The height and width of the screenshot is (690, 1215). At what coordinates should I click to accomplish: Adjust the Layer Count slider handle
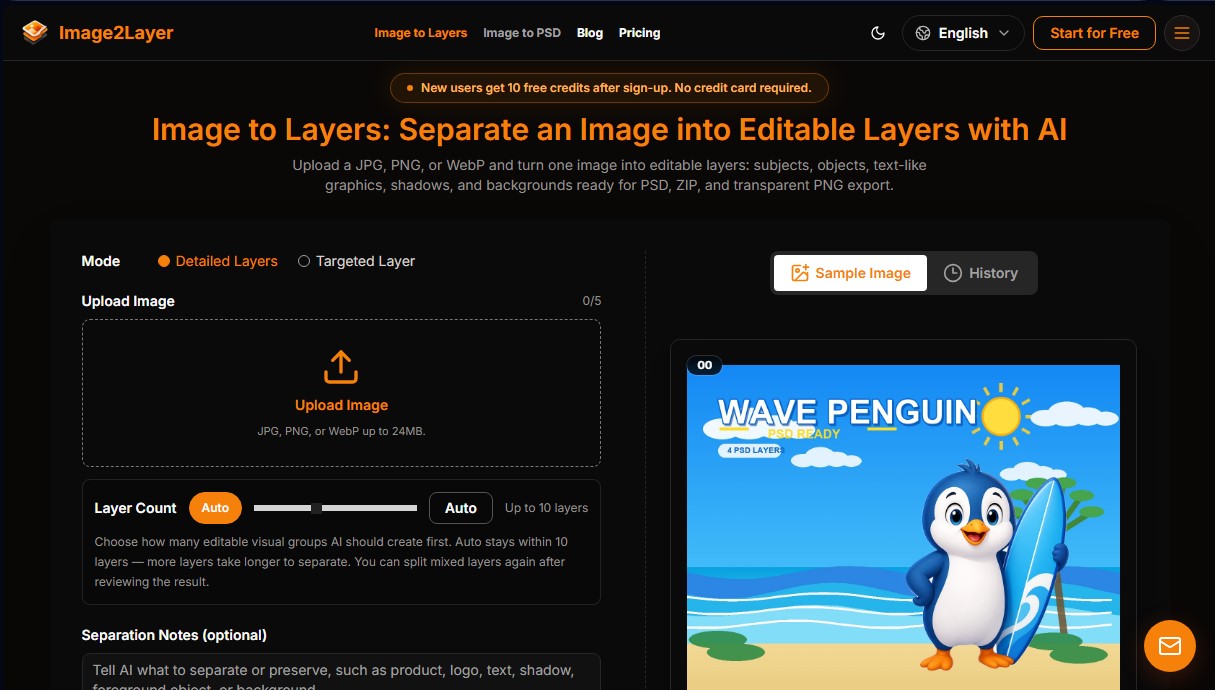pos(317,508)
